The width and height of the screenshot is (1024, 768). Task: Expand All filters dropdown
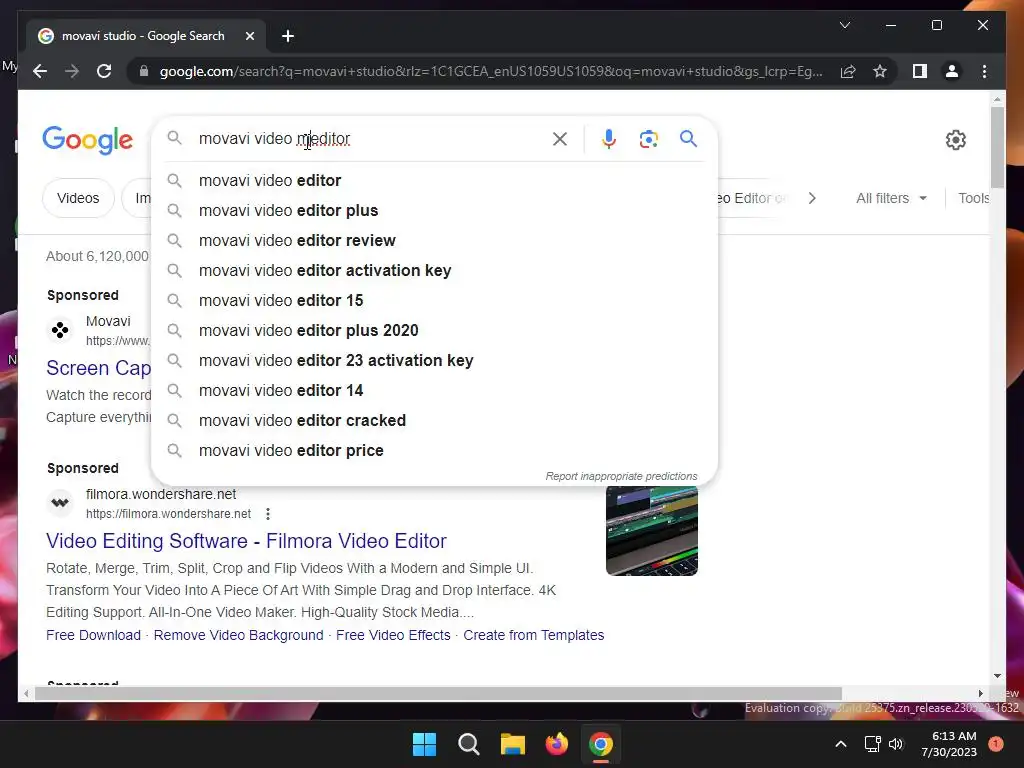click(891, 198)
